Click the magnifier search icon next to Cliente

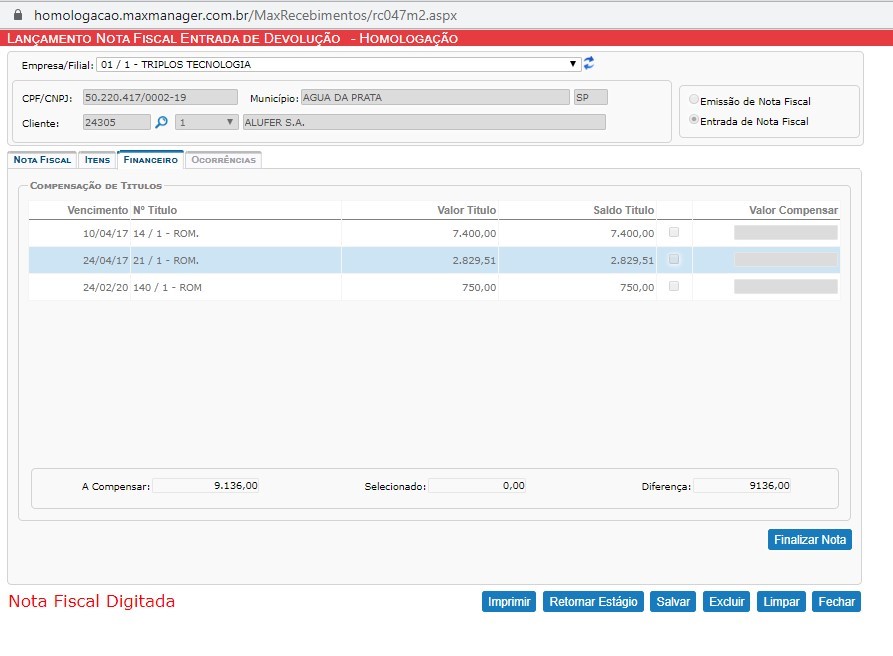[162, 122]
